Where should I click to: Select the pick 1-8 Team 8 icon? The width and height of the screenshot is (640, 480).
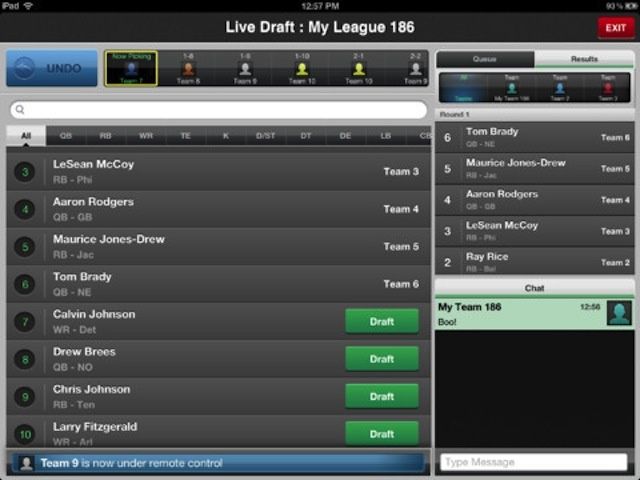pyautogui.click(x=188, y=68)
